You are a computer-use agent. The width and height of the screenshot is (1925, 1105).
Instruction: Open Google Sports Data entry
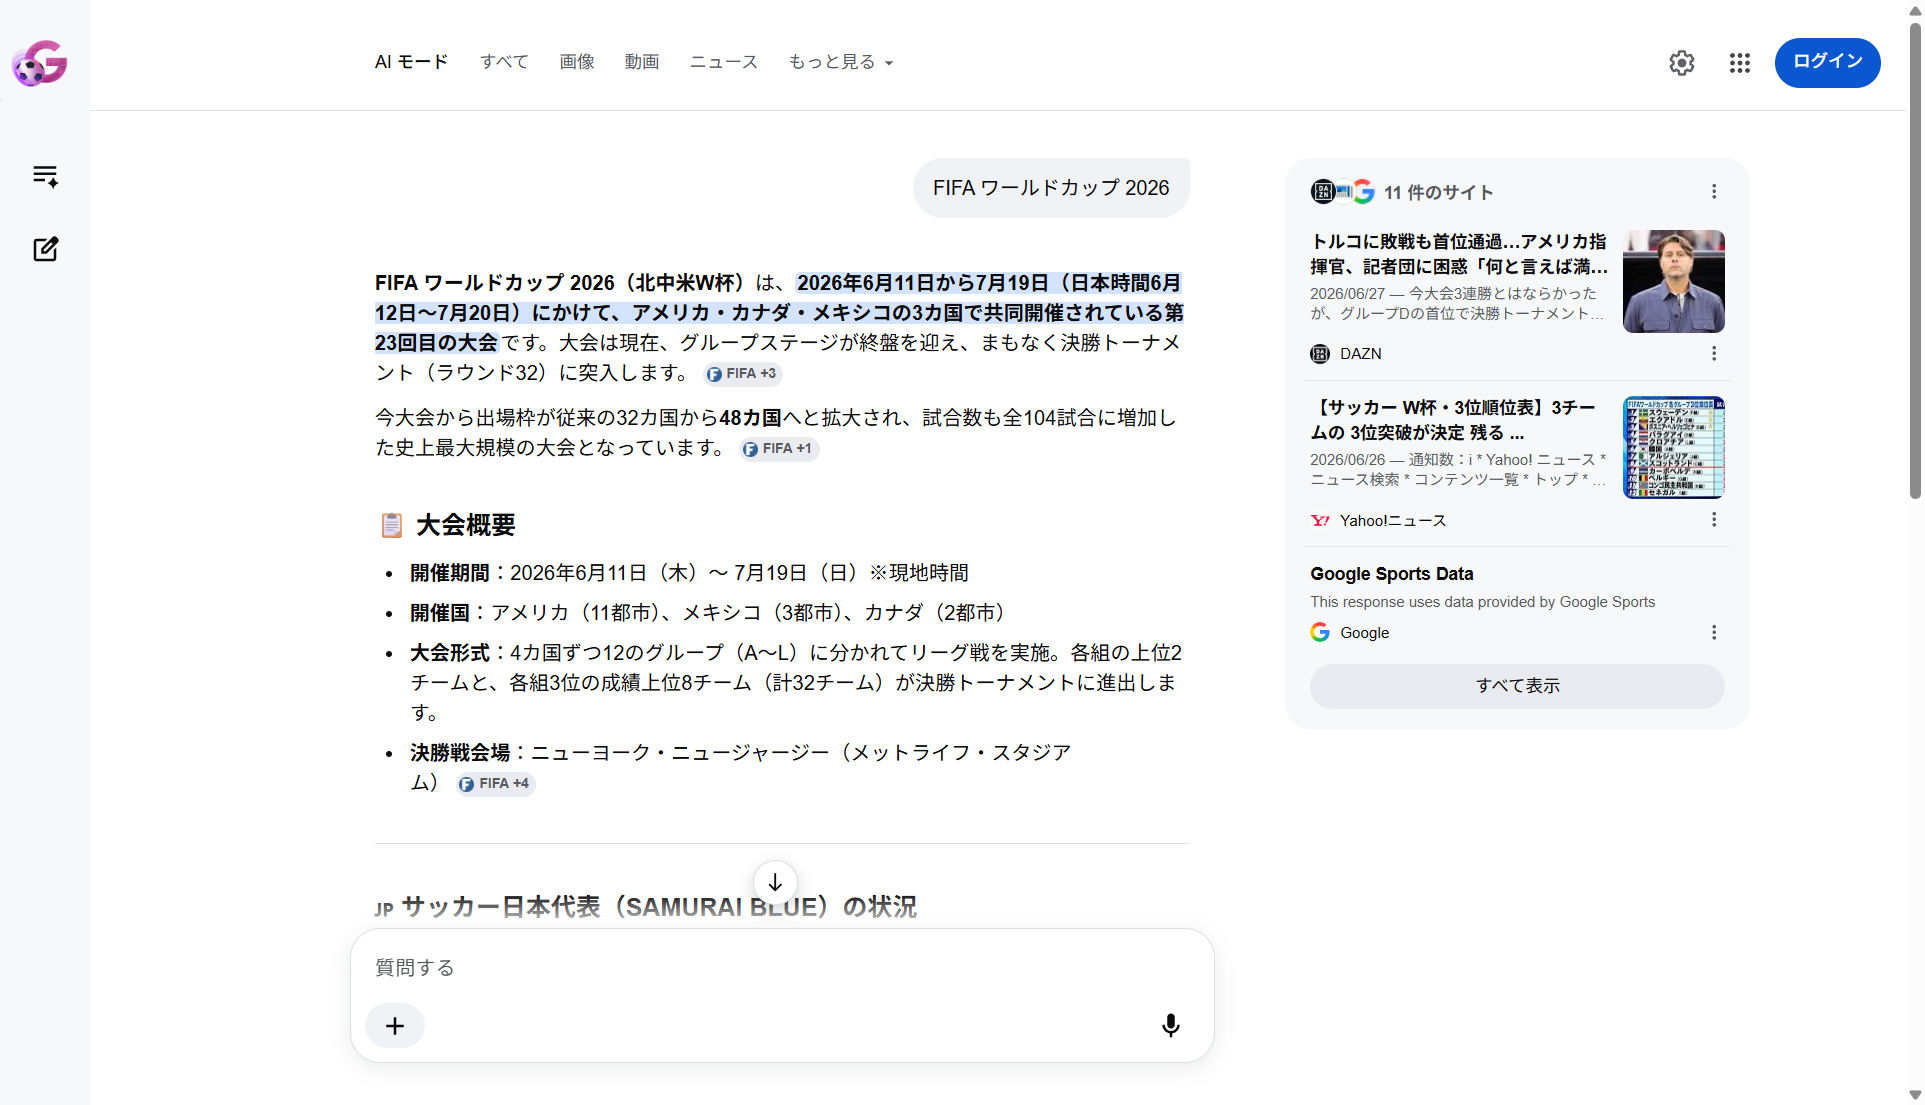point(1392,574)
